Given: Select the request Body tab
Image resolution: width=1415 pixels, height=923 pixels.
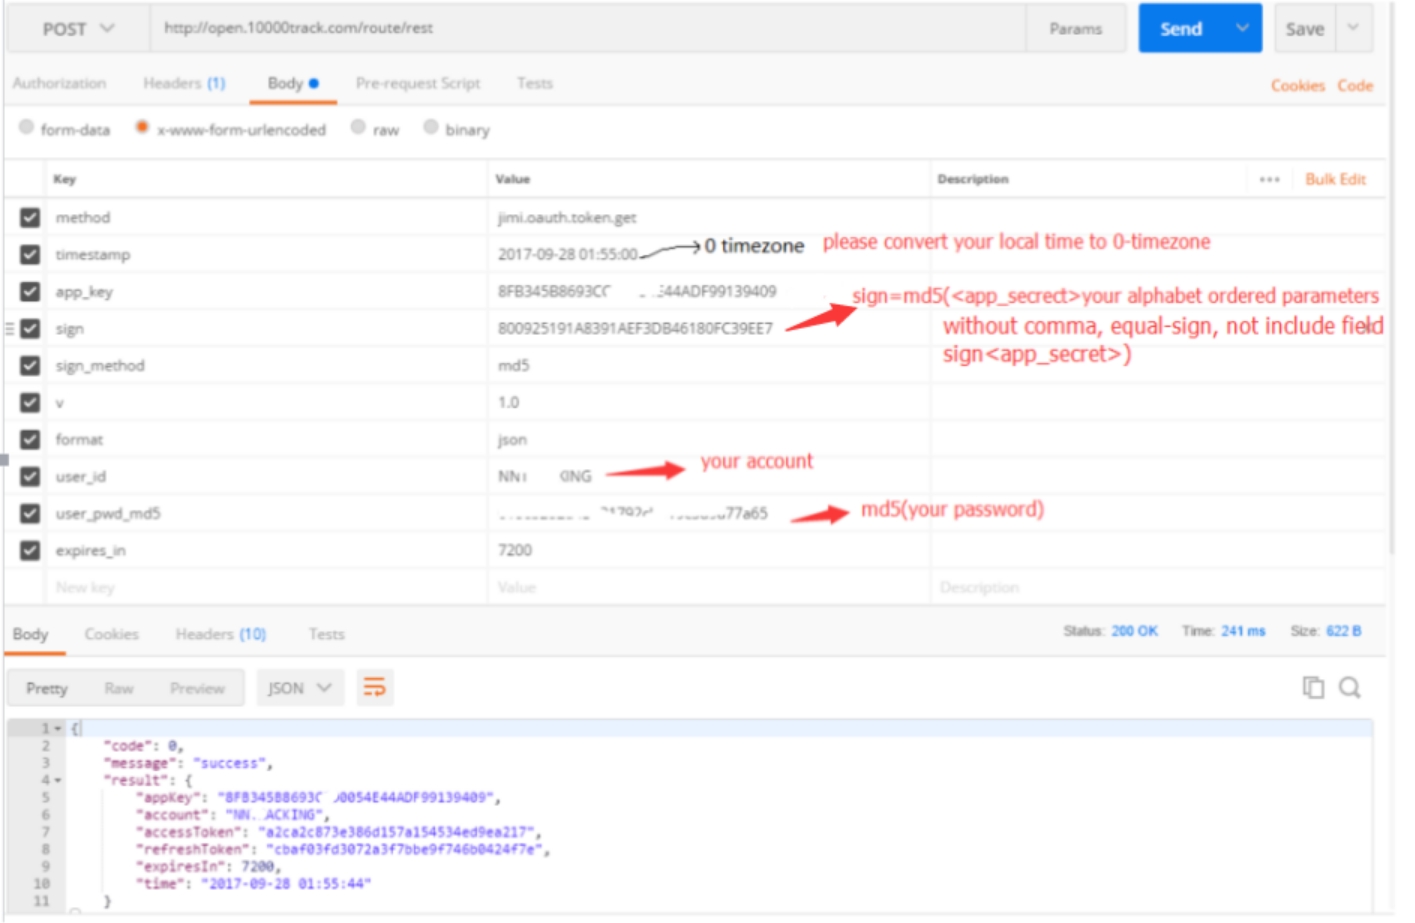Looking at the screenshot, I should click(x=293, y=83).
